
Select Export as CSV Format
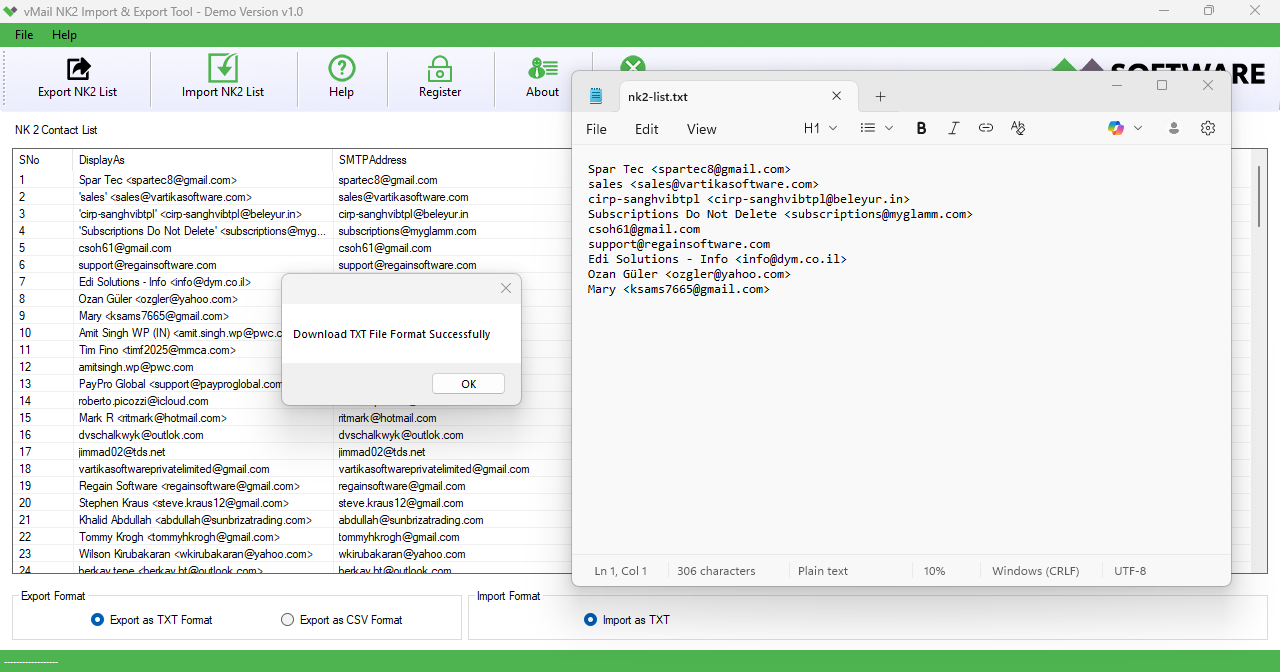coord(288,619)
